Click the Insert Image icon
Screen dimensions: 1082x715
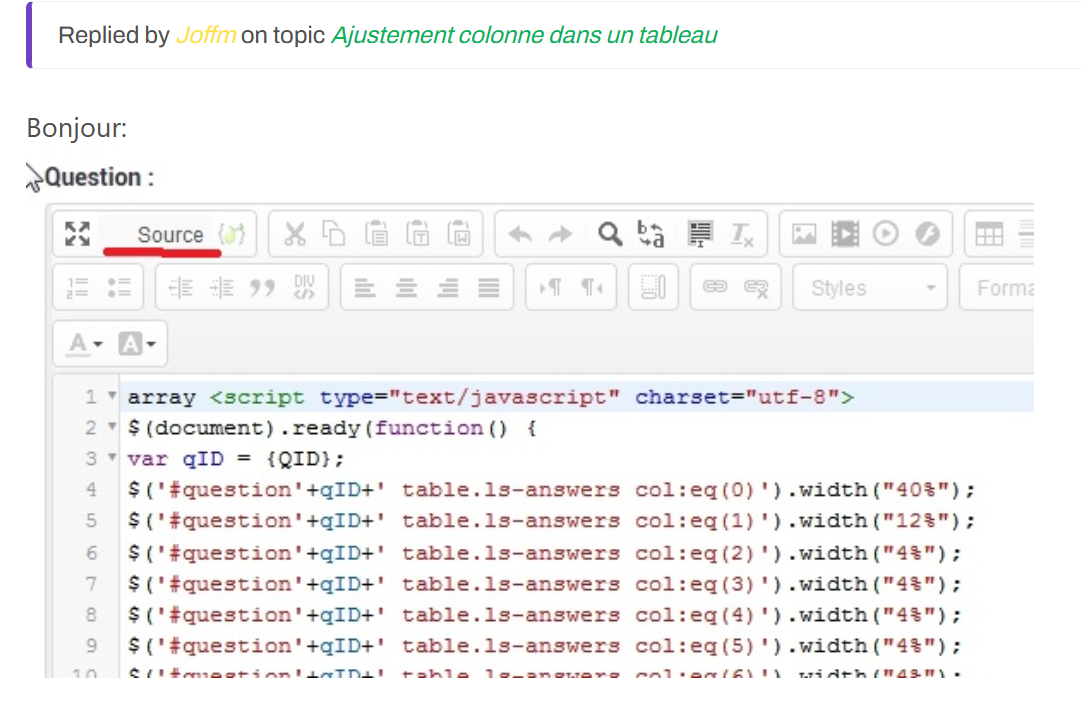[803, 234]
